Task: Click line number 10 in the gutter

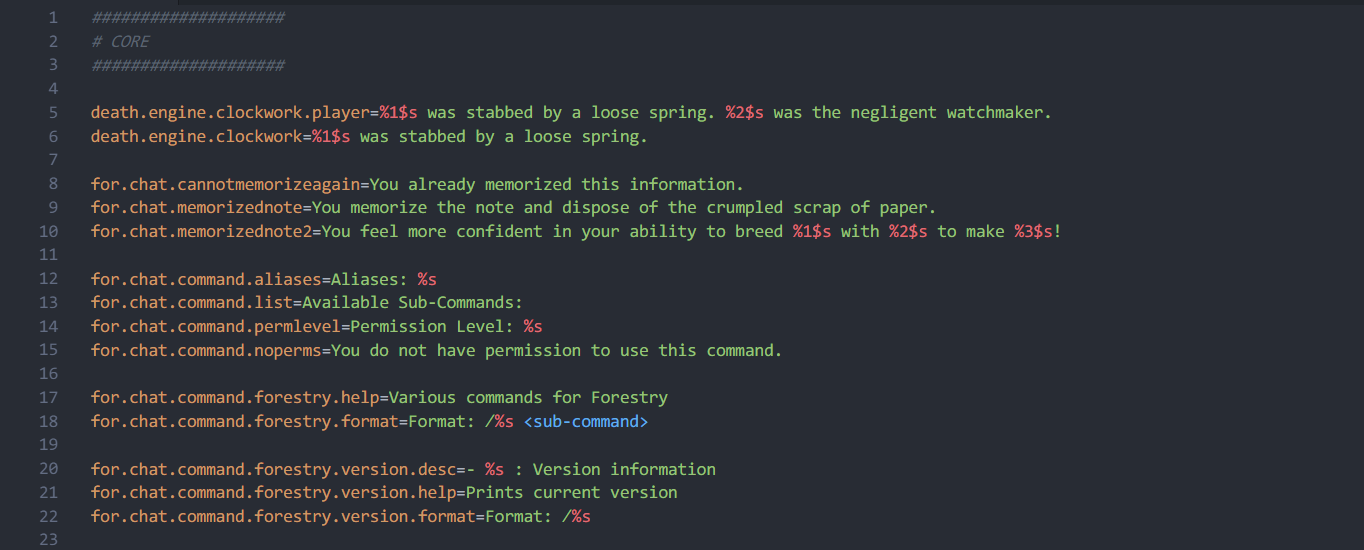Action: (49, 231)
